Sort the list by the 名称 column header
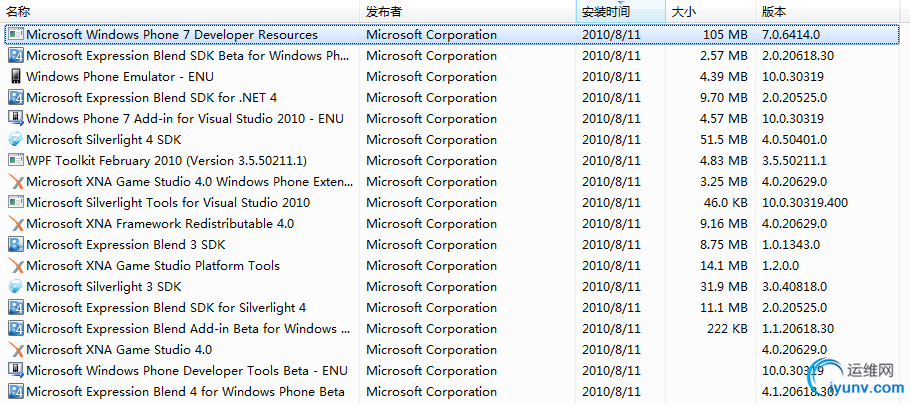 (180, 11)
